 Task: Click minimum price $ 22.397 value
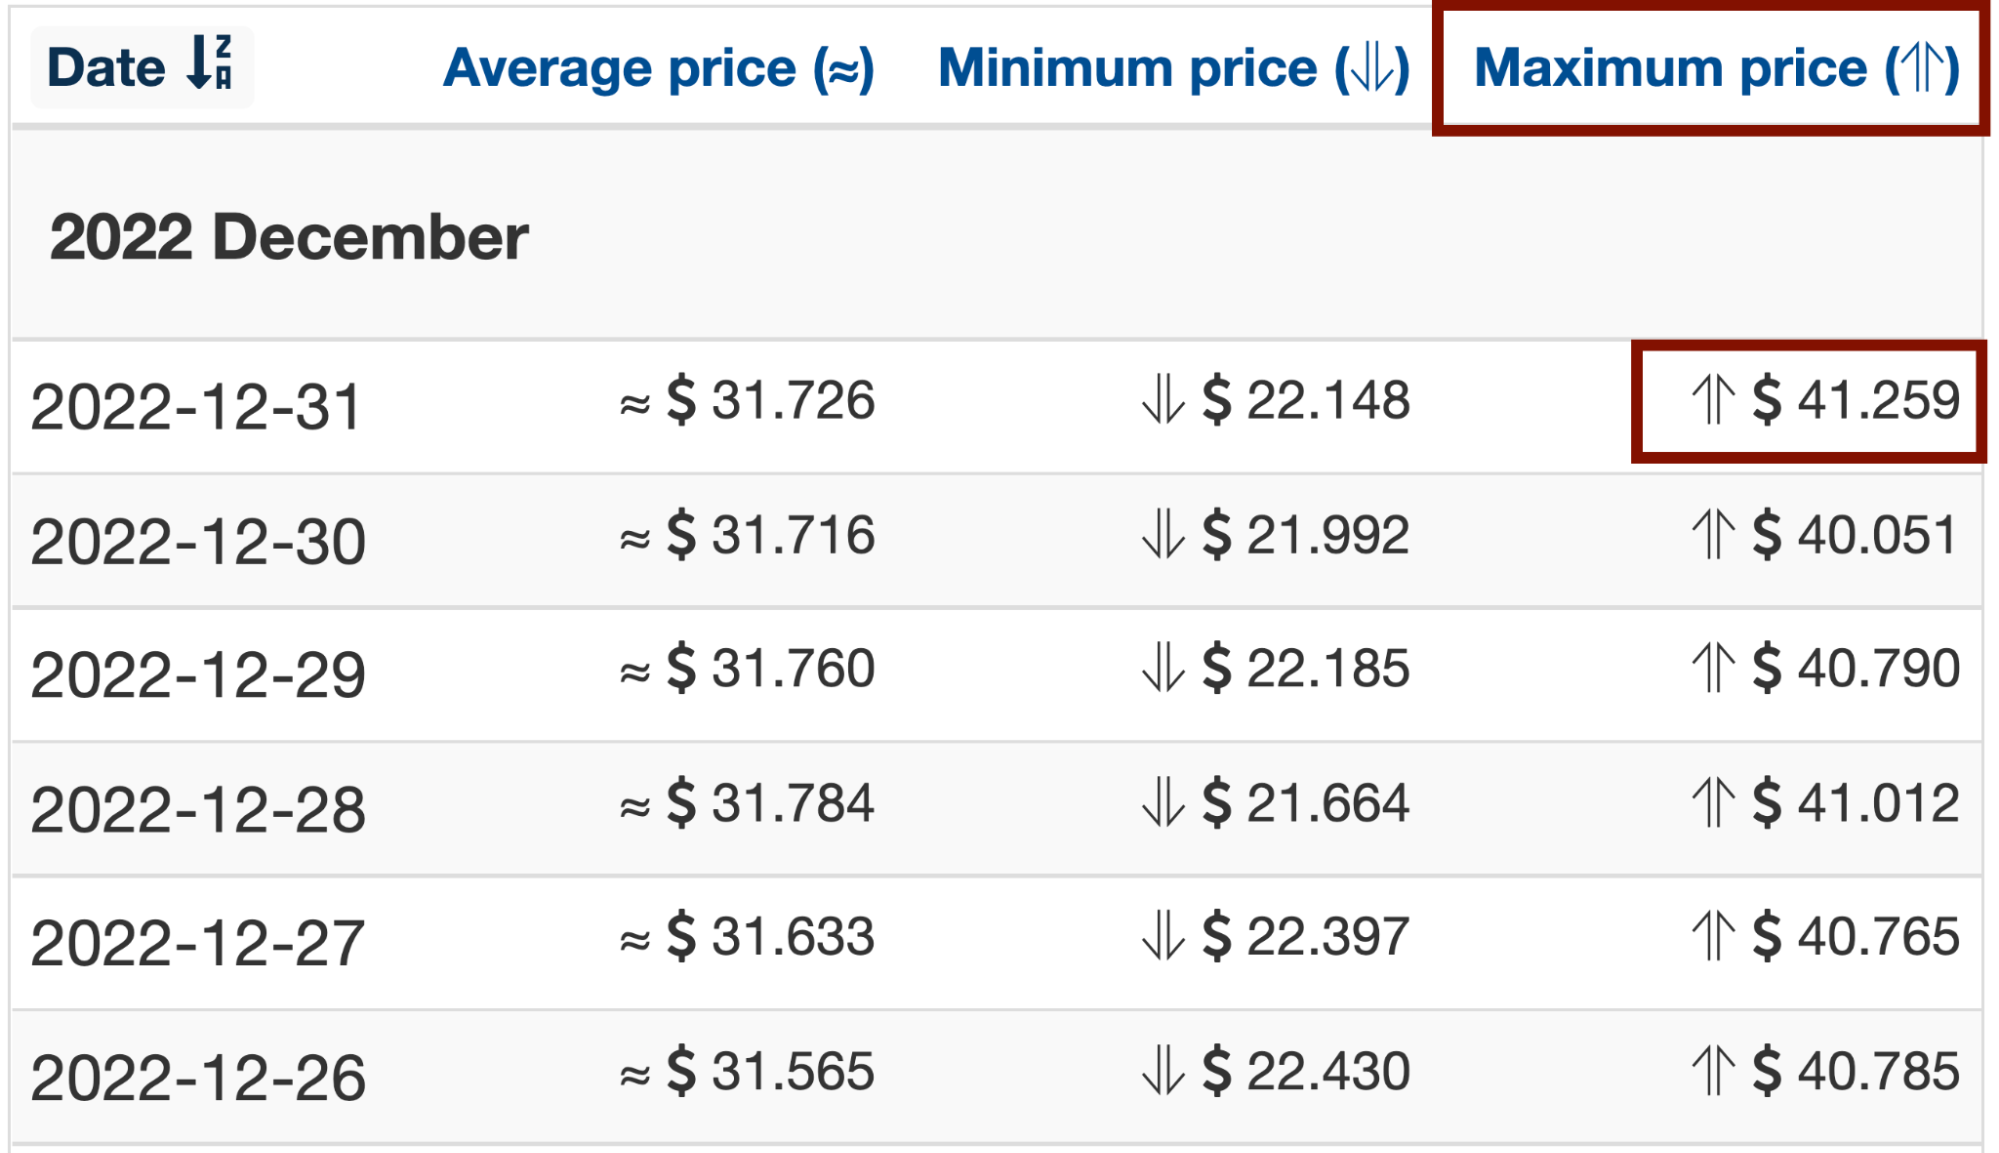tap(1306, 936)
